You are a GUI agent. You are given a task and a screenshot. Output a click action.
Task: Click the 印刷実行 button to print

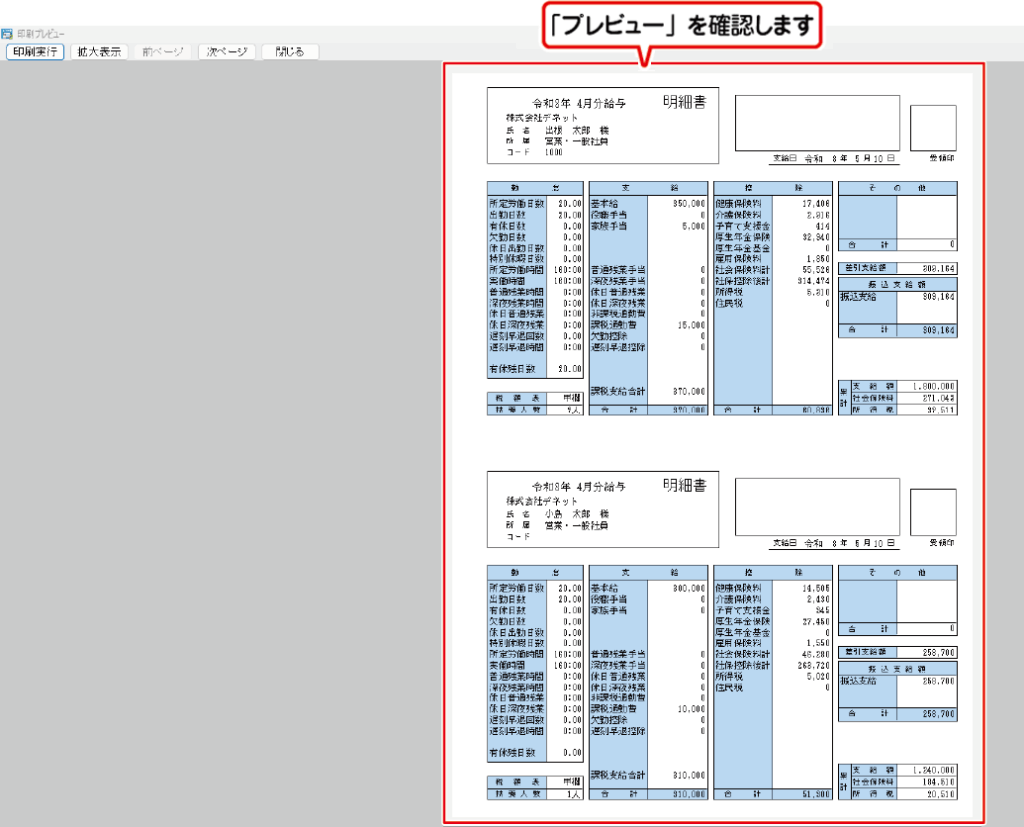click(35, 52)
